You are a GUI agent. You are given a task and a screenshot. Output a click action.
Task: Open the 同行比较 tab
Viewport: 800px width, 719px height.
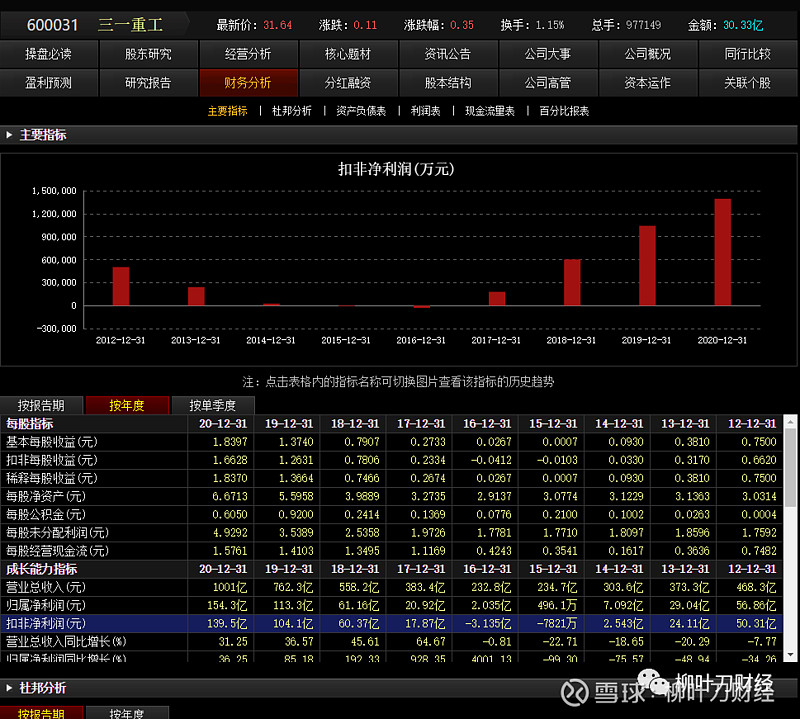click(747, 54)
